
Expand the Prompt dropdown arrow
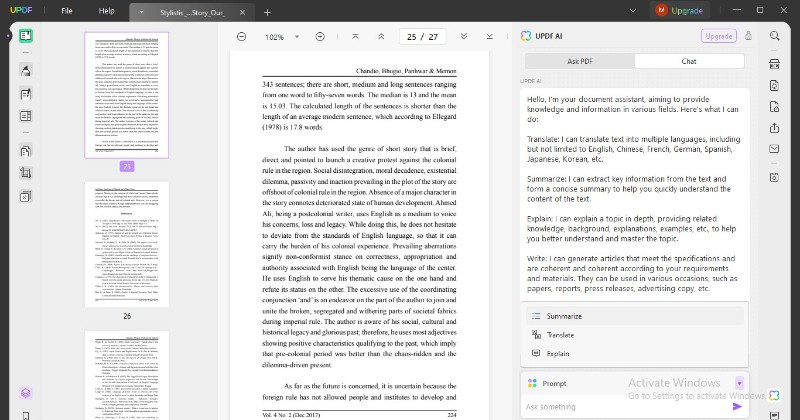point(739,383)
